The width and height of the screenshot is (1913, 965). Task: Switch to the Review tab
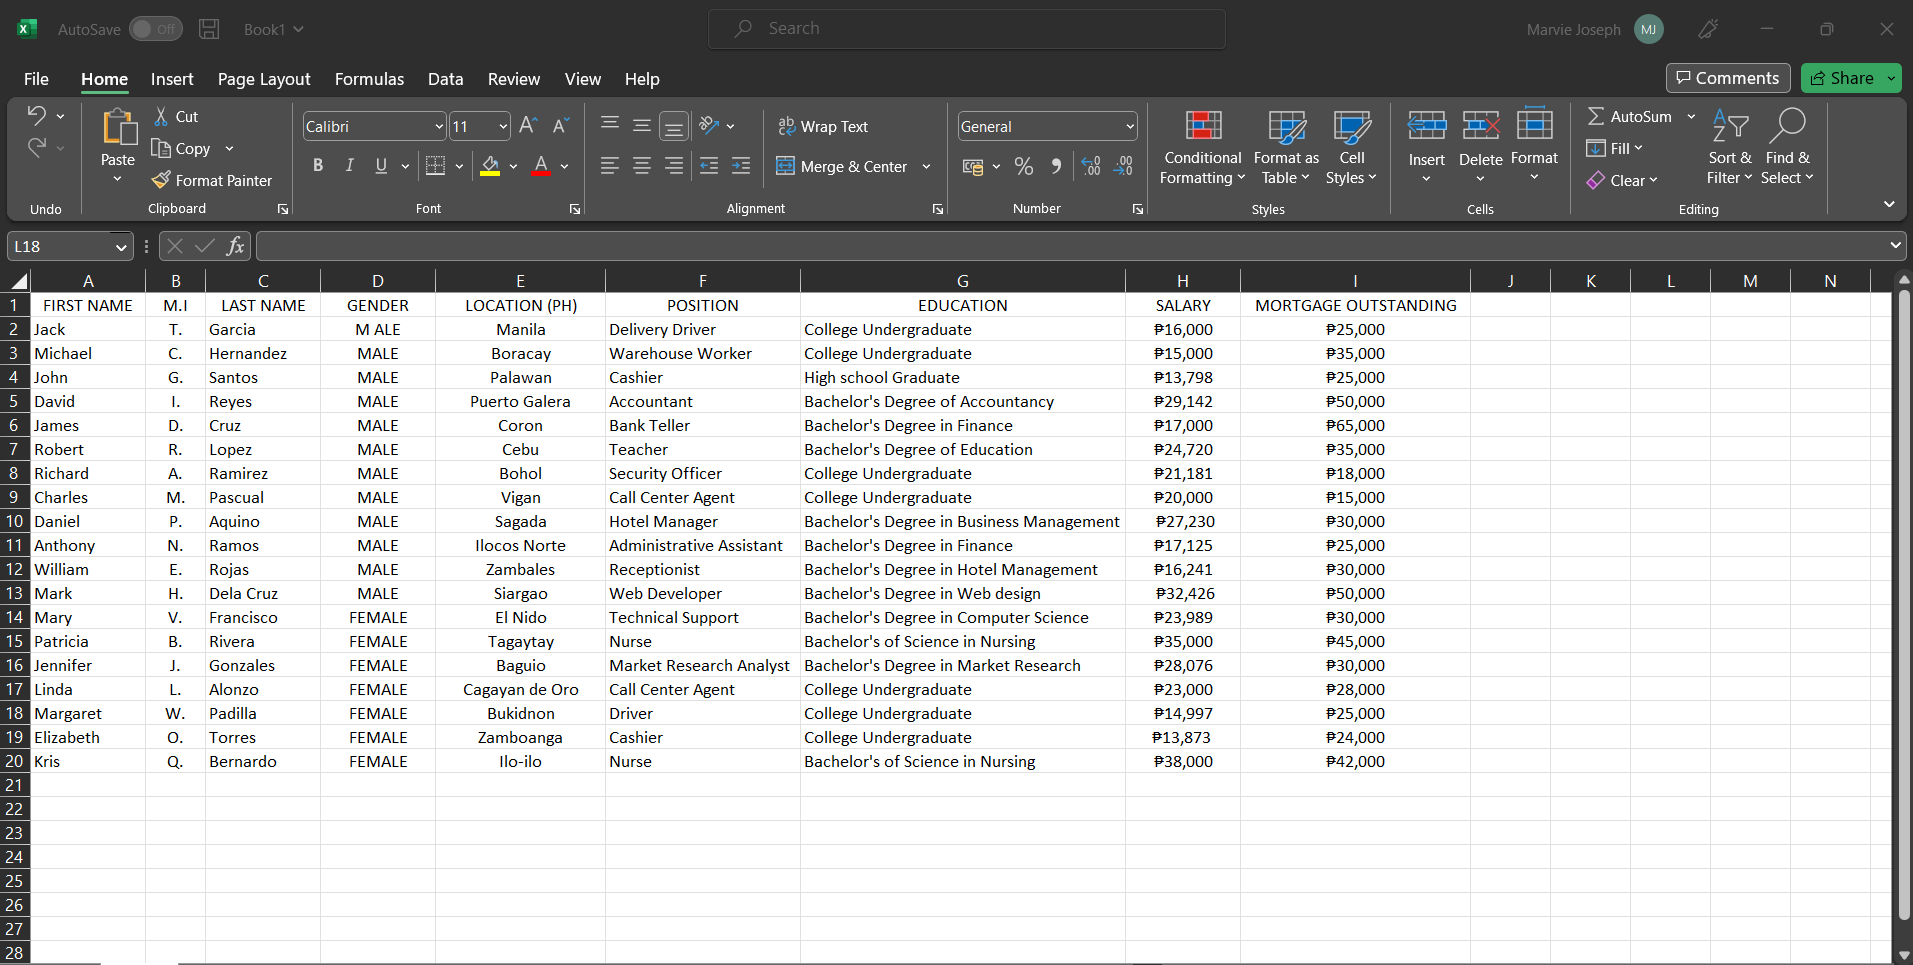click(514, 79)
